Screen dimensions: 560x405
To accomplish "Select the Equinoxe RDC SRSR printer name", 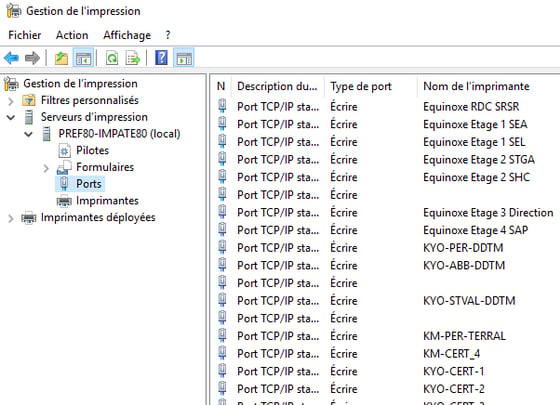I will pos(471,106).
